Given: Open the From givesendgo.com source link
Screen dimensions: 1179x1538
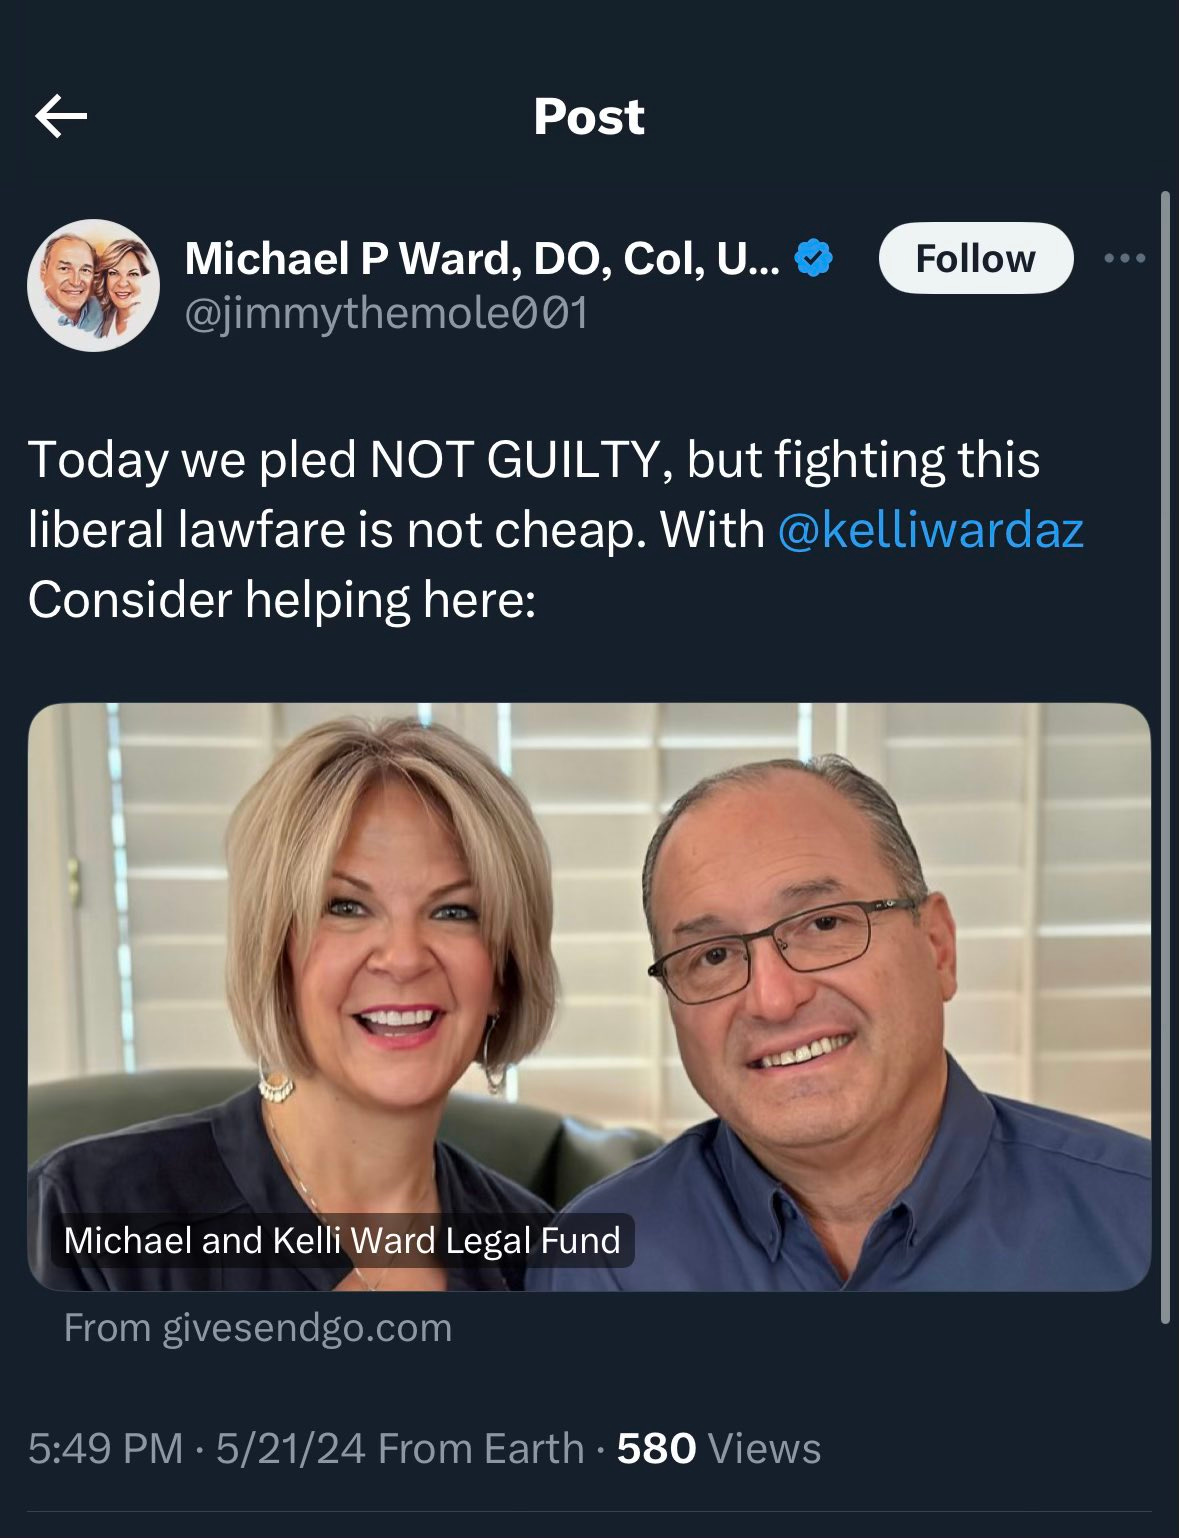Looking at the screenshot, I should coord(258,1328).
